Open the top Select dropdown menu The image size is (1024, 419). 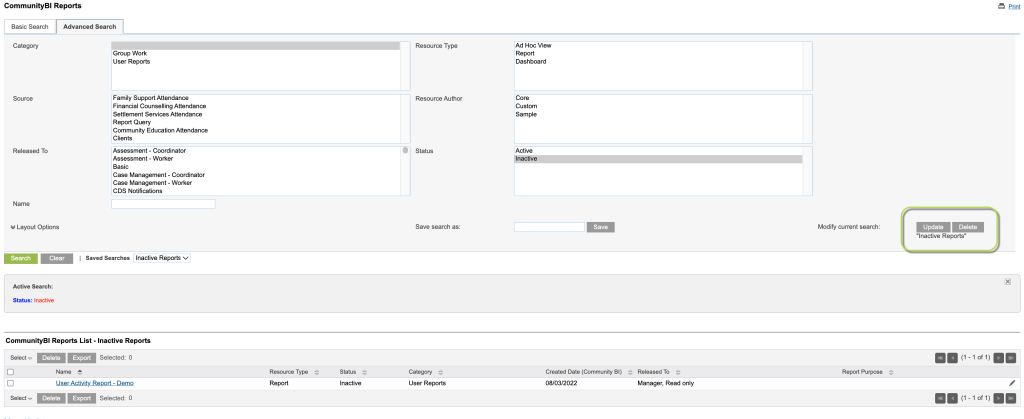(x=22, y=358)
